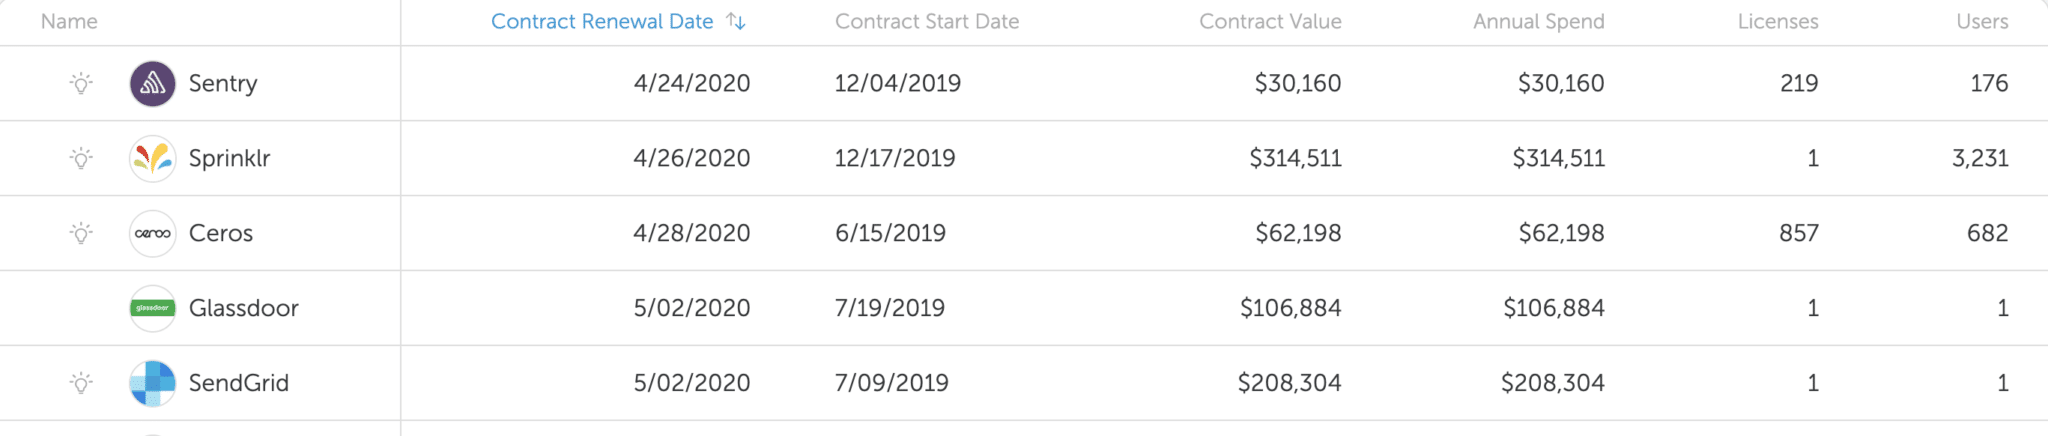This screenshot has height=436, width=2048.
Task: Sort by Contract Value column header
Action: point(1270,21)
